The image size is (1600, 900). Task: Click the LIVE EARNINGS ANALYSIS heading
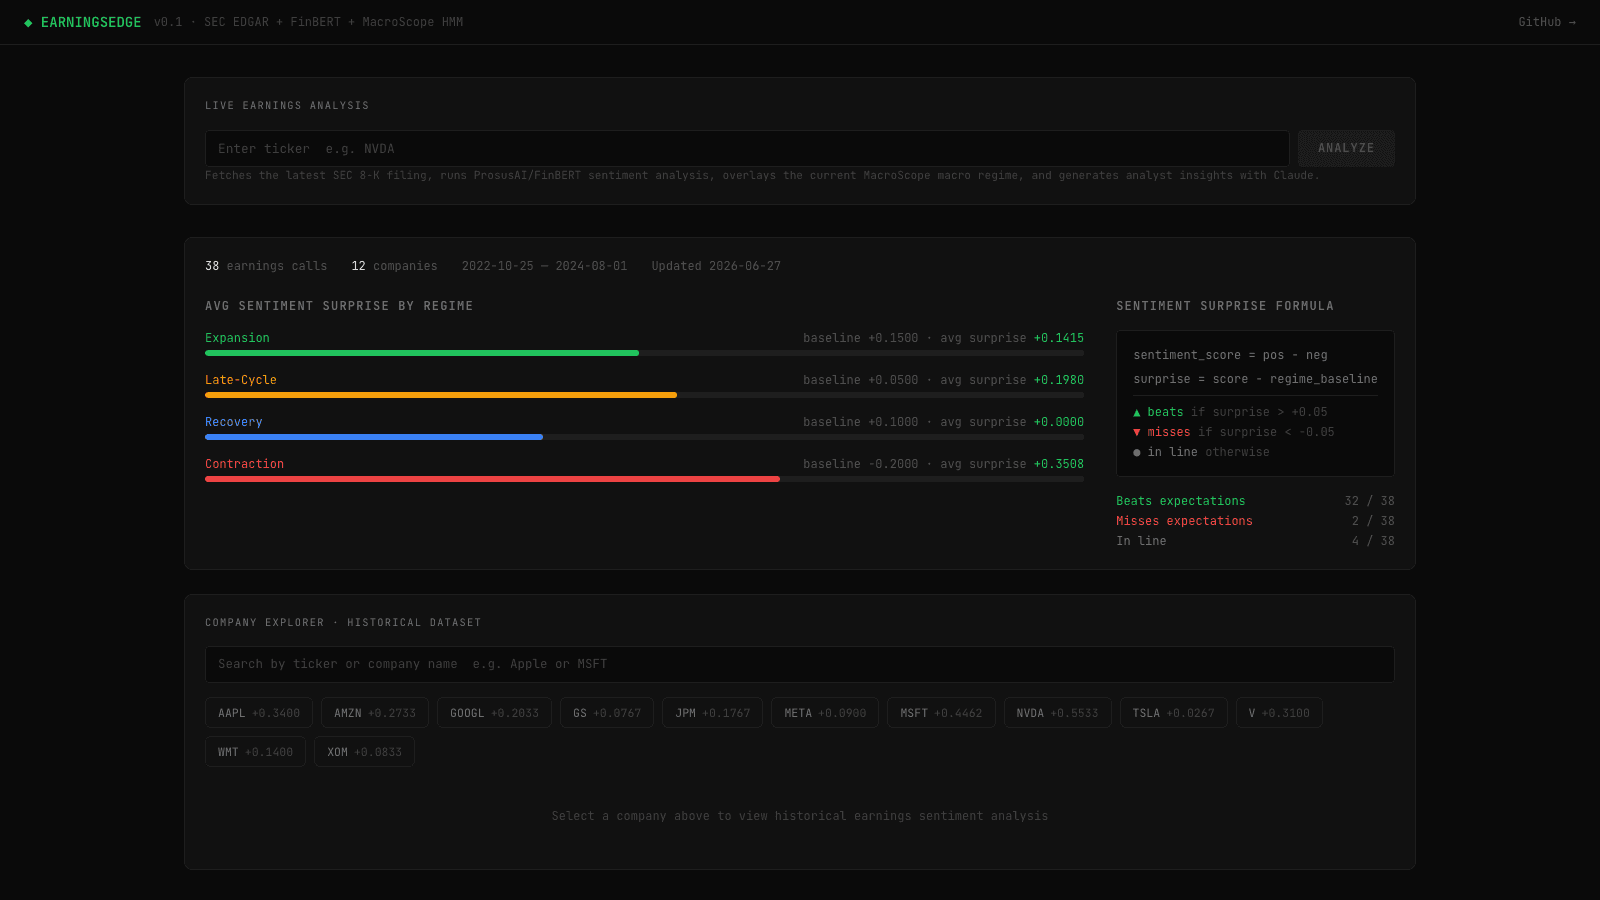[287, 105]
